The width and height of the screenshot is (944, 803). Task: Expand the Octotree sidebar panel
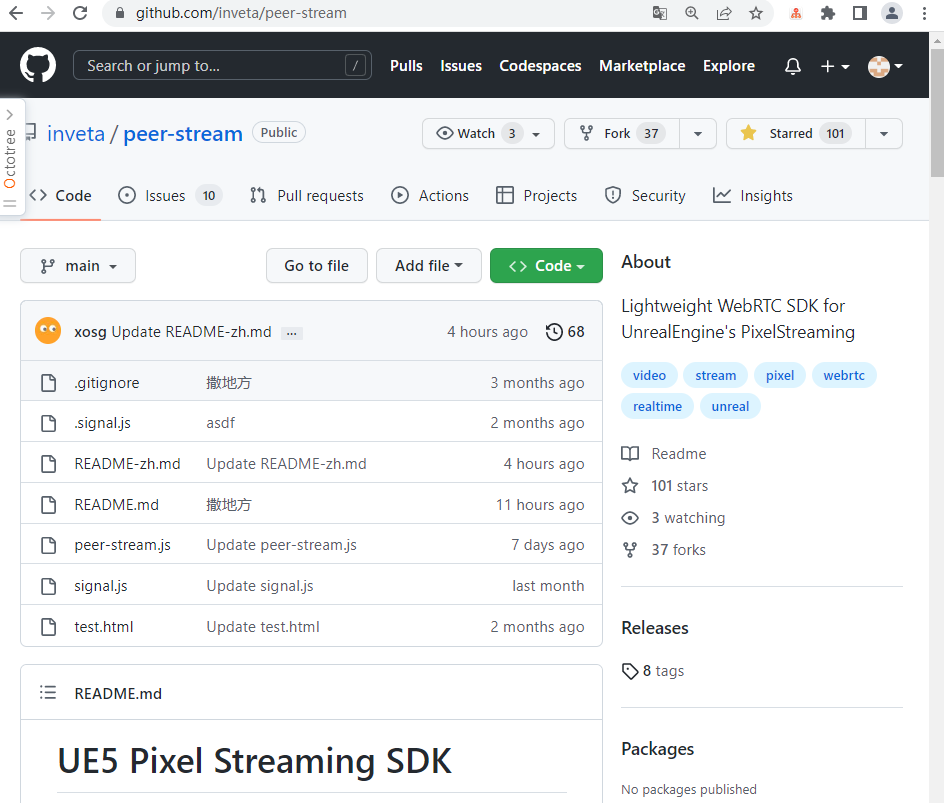click(12, 112)
